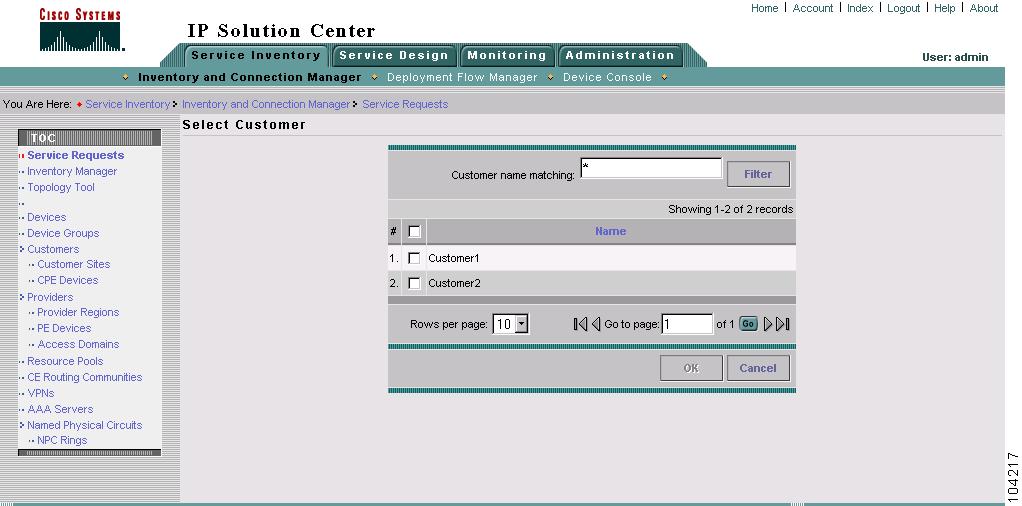
Task: Focus the Customer name matching field
Action: [x=651, y=168]
